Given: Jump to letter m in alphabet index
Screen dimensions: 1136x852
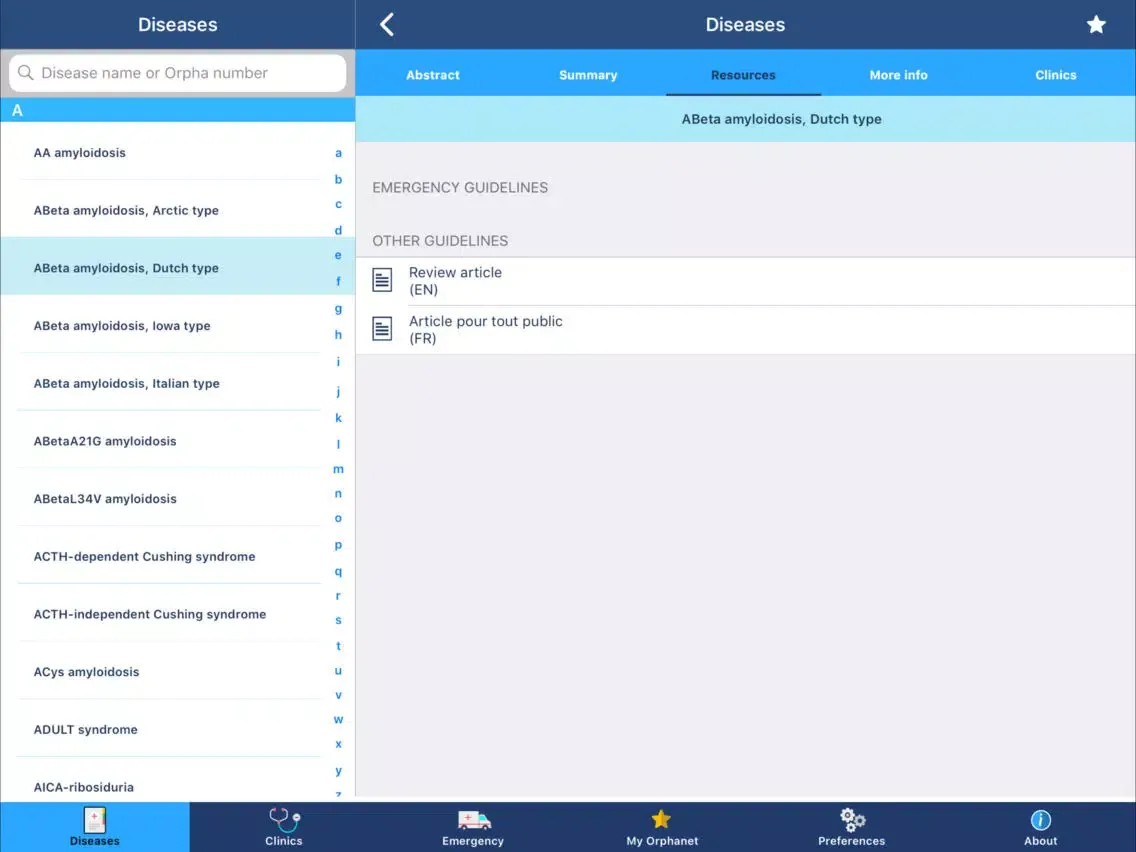Looking at the screenshot, I should tap(338, 469).
